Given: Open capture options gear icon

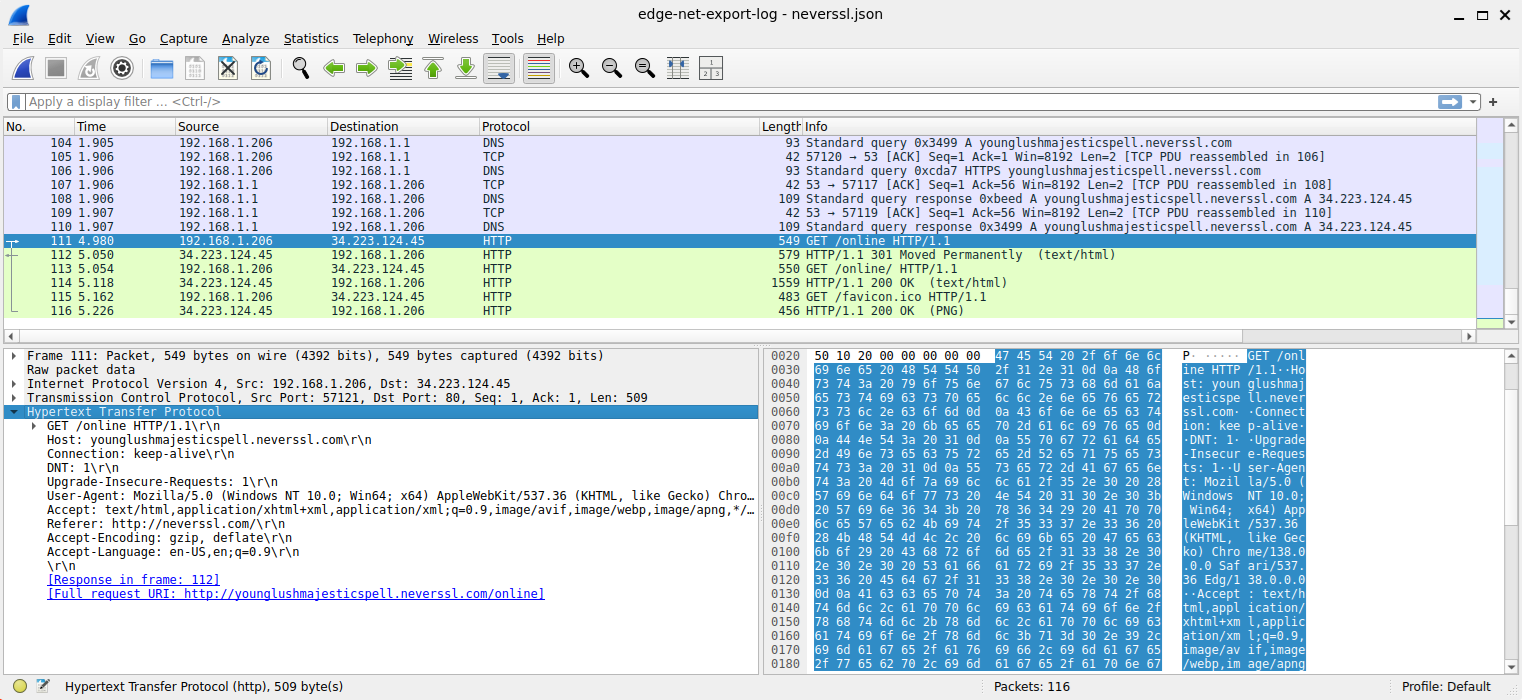Looking at the screenshot, I should pyautogui.click(x=122, y=68).
